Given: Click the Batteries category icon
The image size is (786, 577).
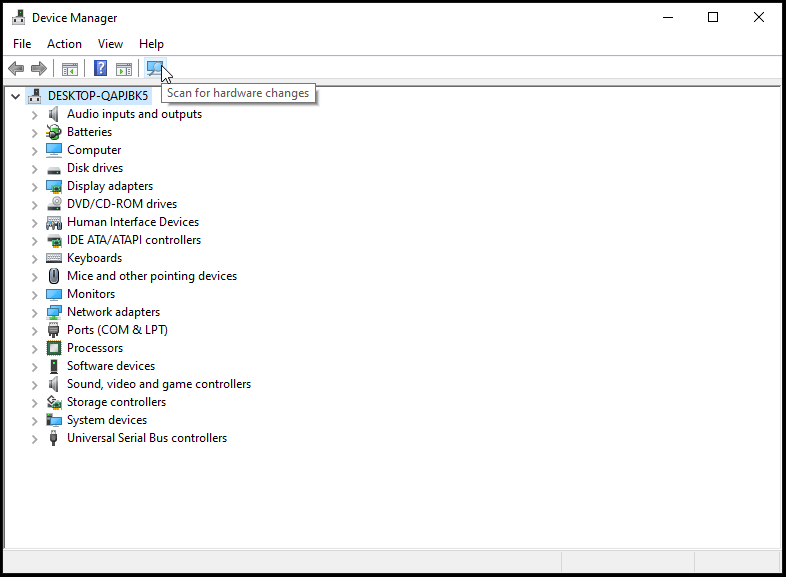Looking at the screenshot, I should (54, 132).
